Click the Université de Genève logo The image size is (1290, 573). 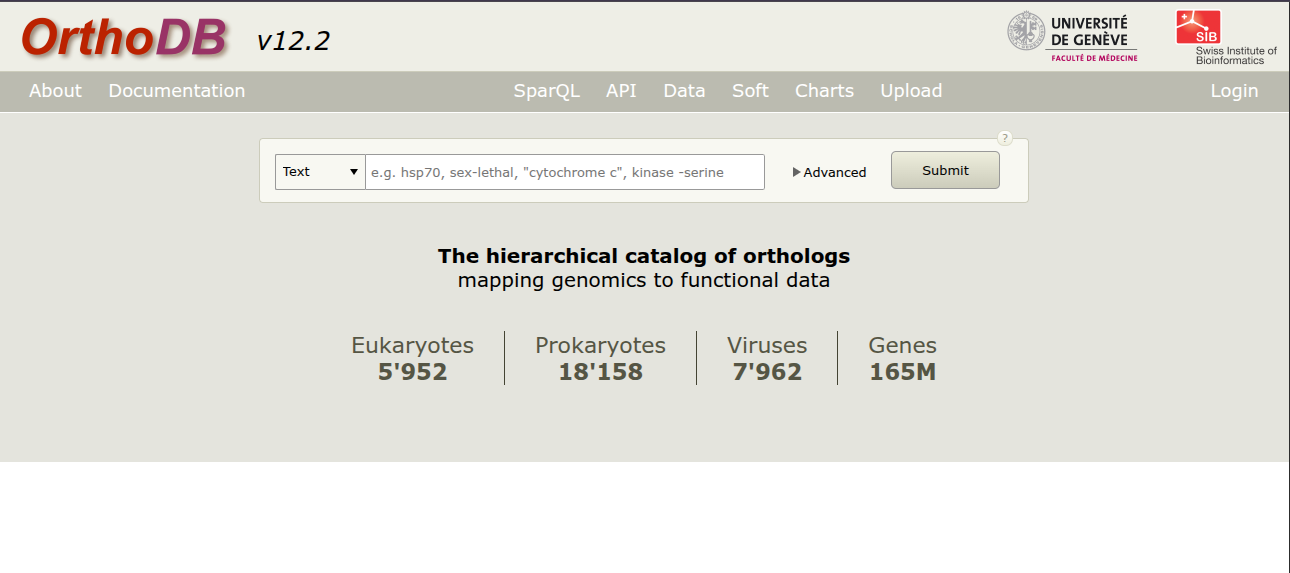[1071, 37]
